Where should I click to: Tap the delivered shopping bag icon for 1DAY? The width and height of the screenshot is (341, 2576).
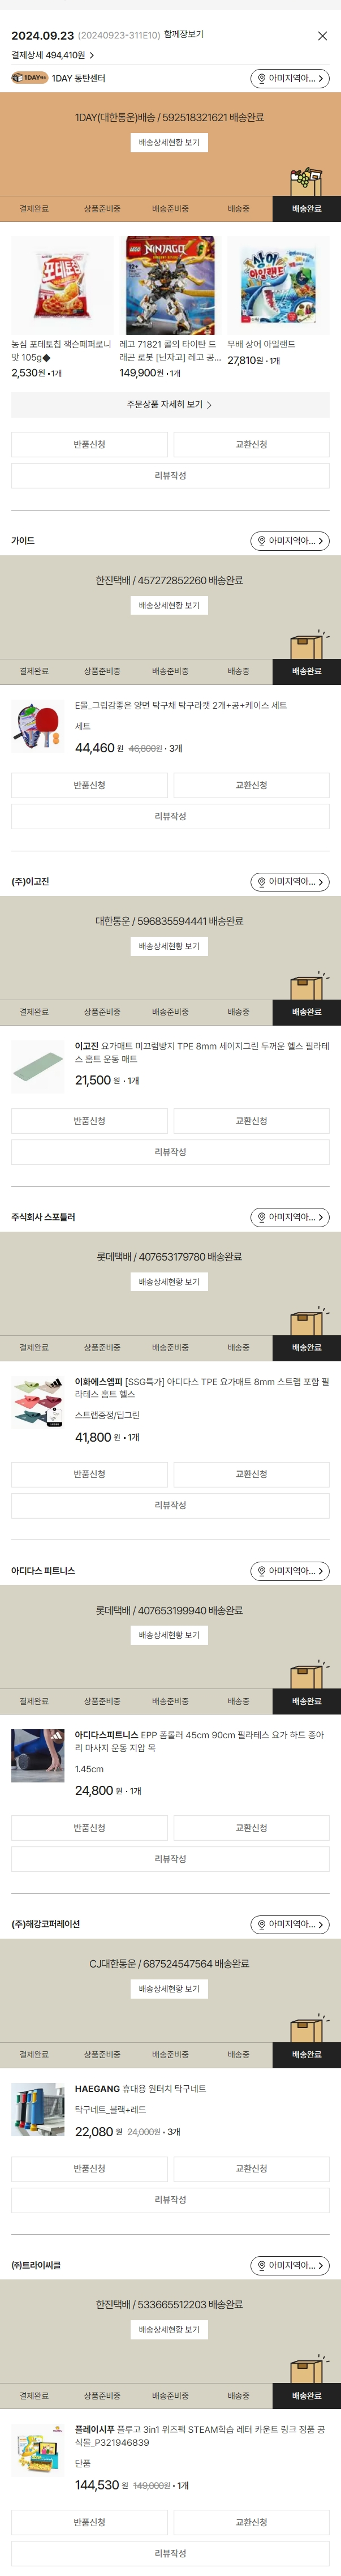click(x=307, y=181)
